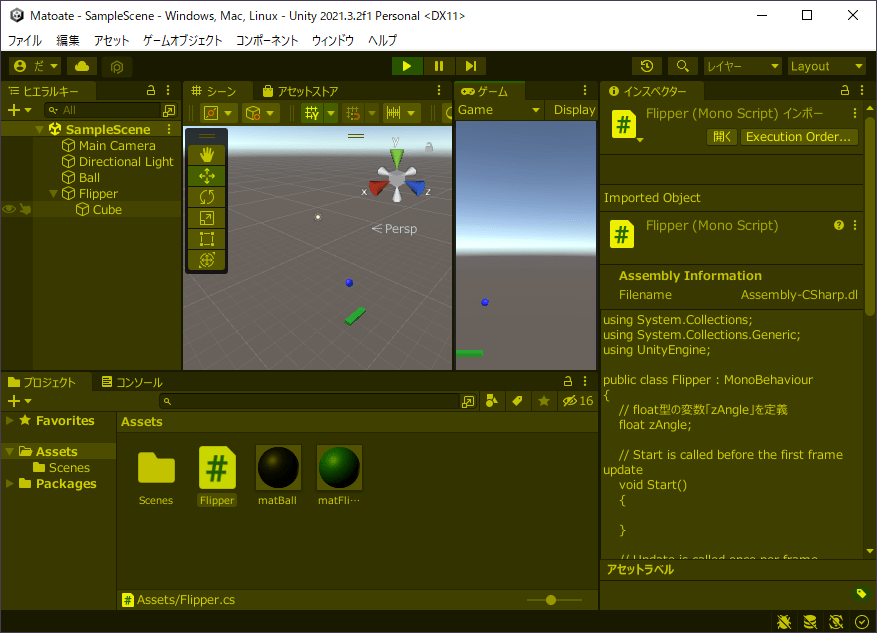Open the Hierarchy add (+) dropdown

pyautogui.click(x=20, y=110)
